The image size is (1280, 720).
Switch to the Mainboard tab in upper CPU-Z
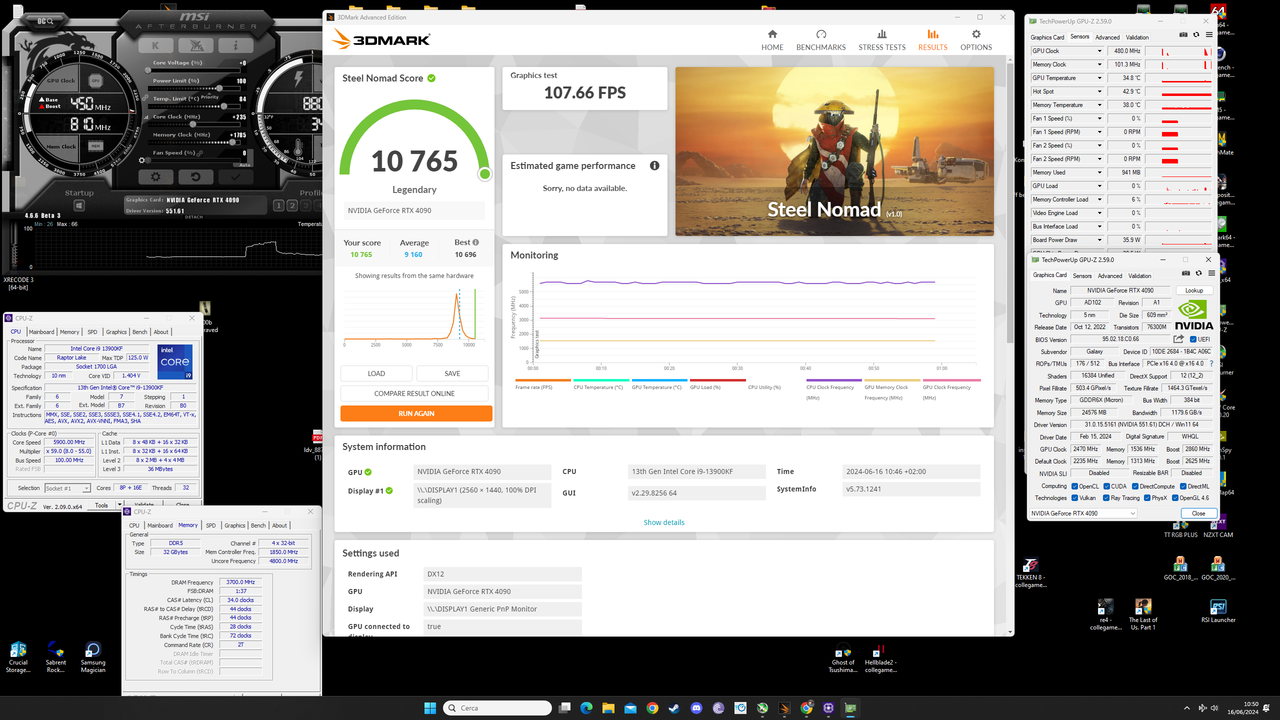click(42, 332)
